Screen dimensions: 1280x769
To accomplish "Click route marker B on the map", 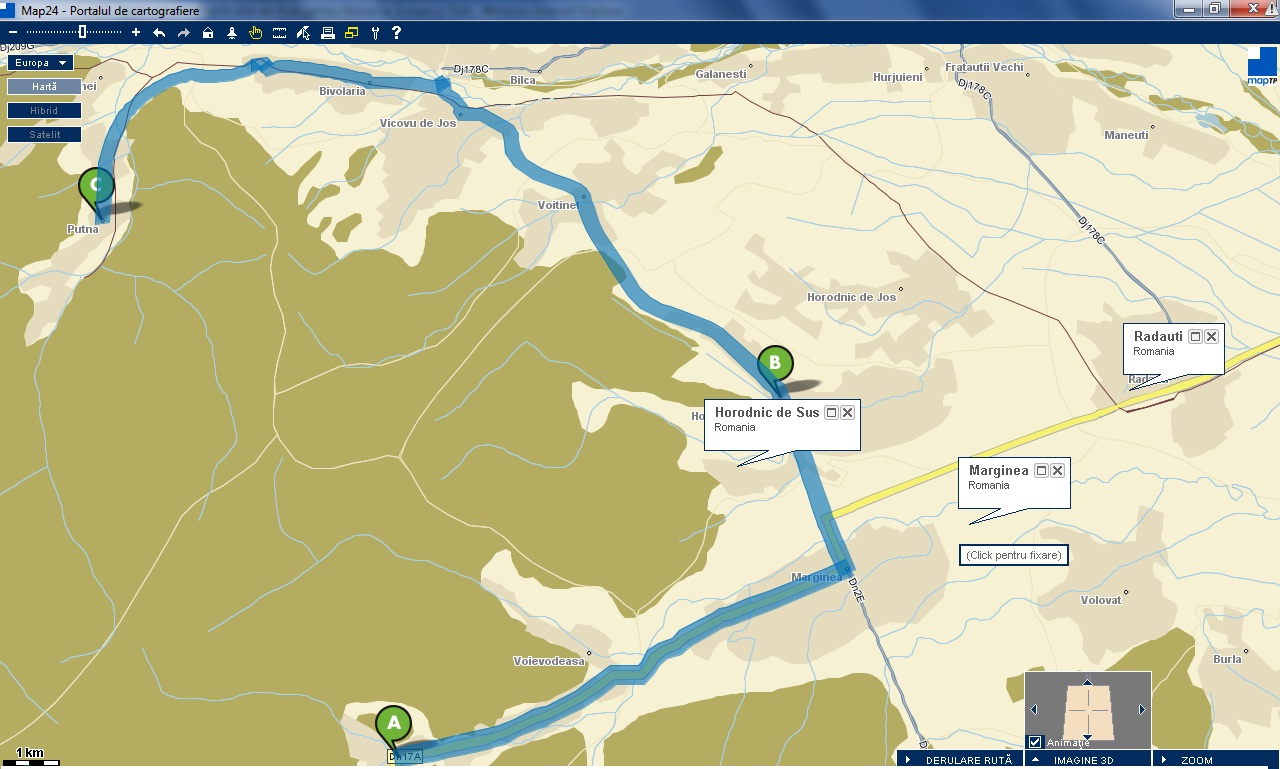I will pyautogui.click(x=775, y=364).
